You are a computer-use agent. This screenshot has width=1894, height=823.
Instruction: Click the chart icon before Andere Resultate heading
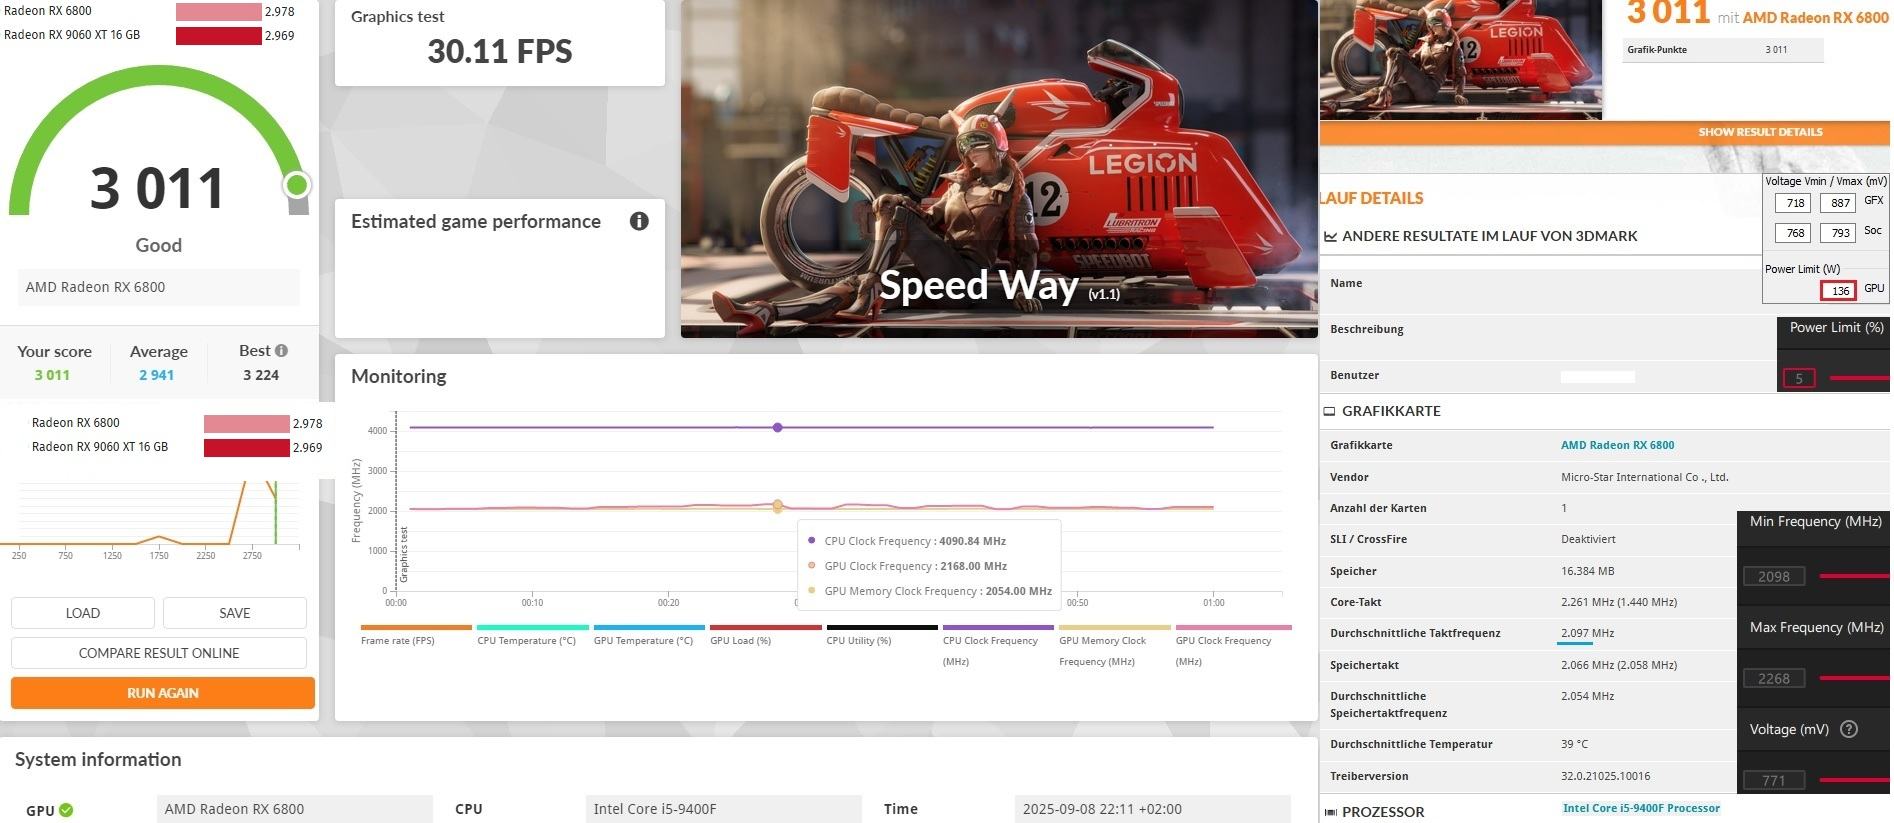click(x=1330, y=237)
